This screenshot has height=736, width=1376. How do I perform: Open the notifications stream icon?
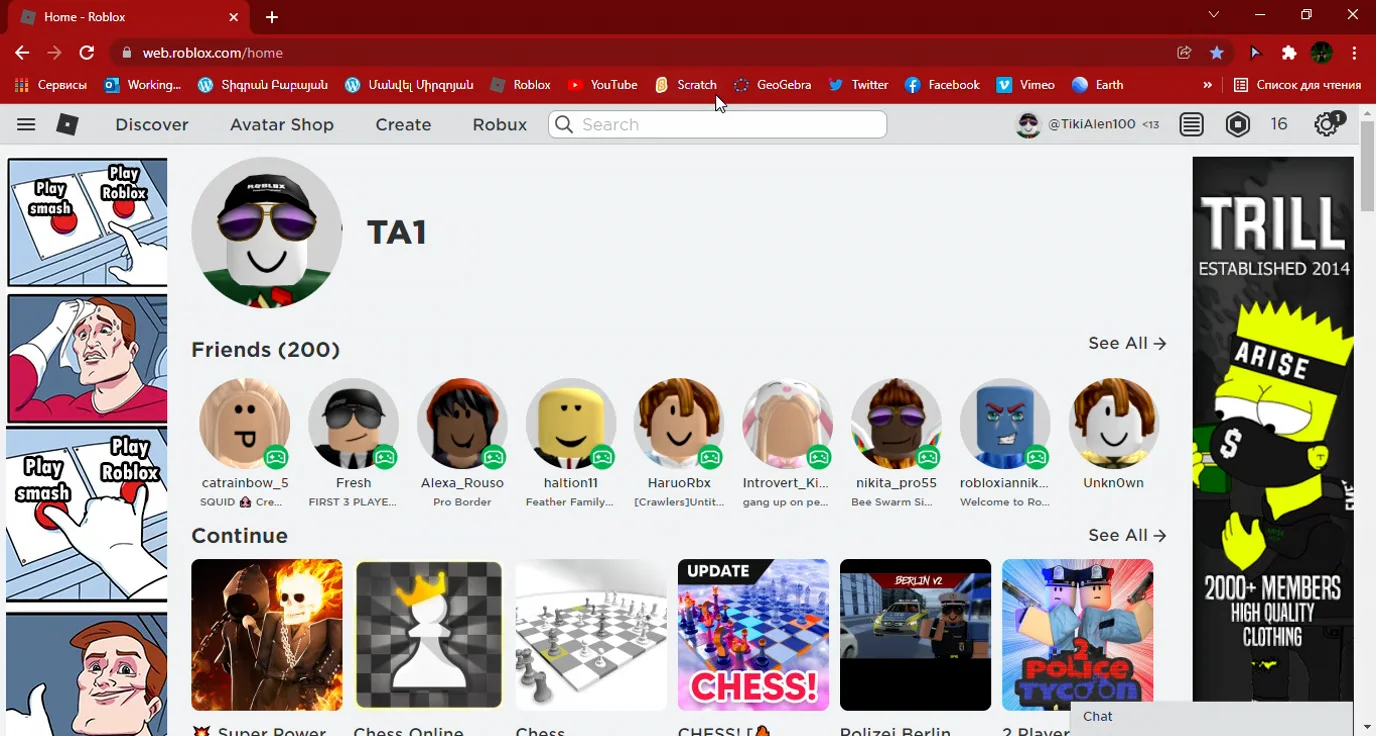1191,124
